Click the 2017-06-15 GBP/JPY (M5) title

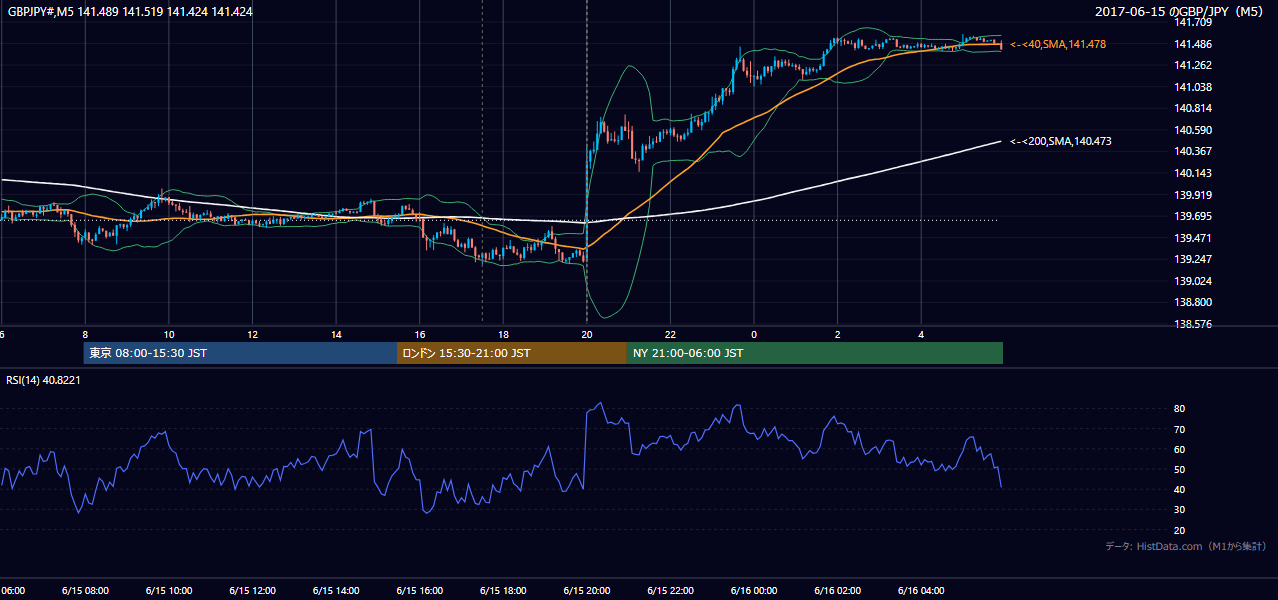tap(1181, 12)
